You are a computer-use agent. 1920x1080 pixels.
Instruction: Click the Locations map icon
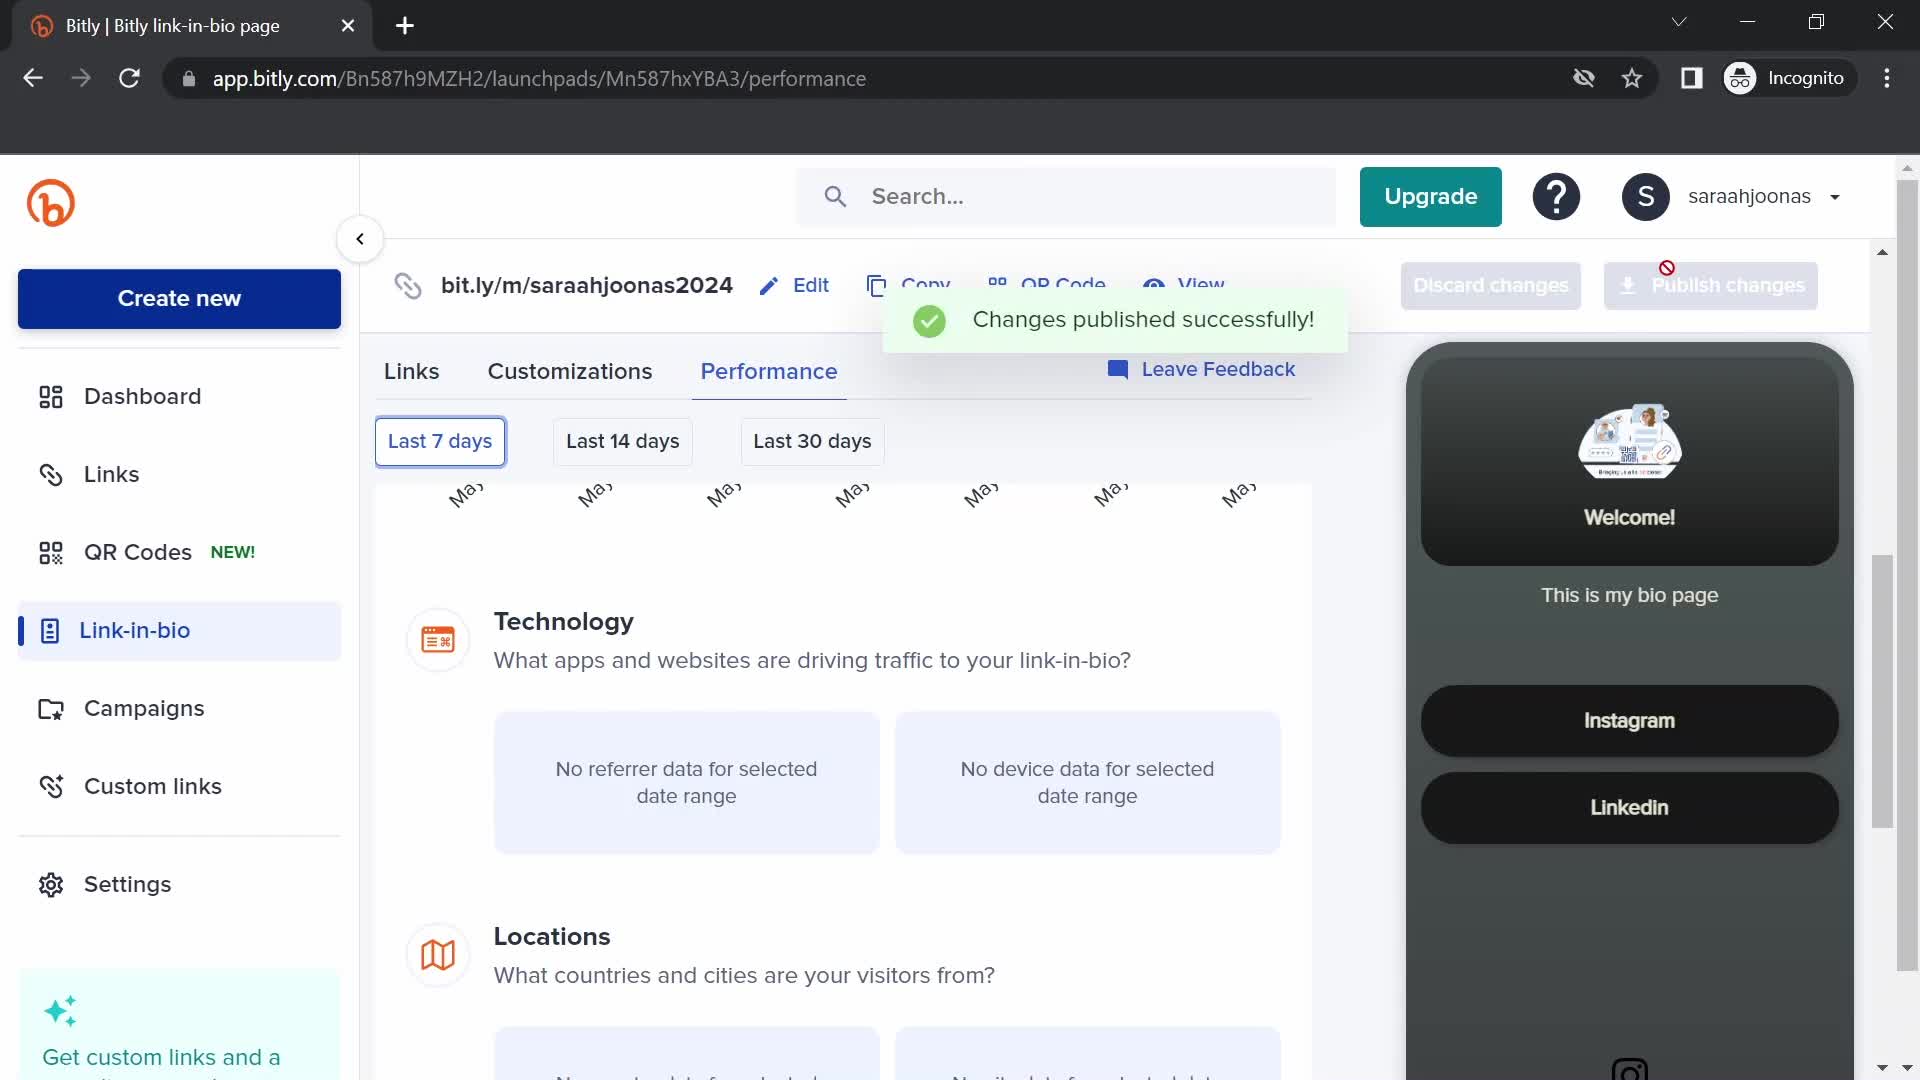438,955
